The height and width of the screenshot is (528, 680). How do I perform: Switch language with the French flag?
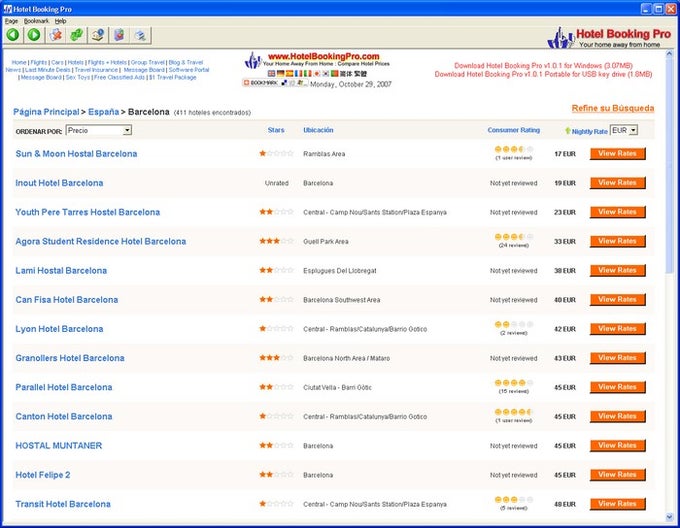[298, 74]
